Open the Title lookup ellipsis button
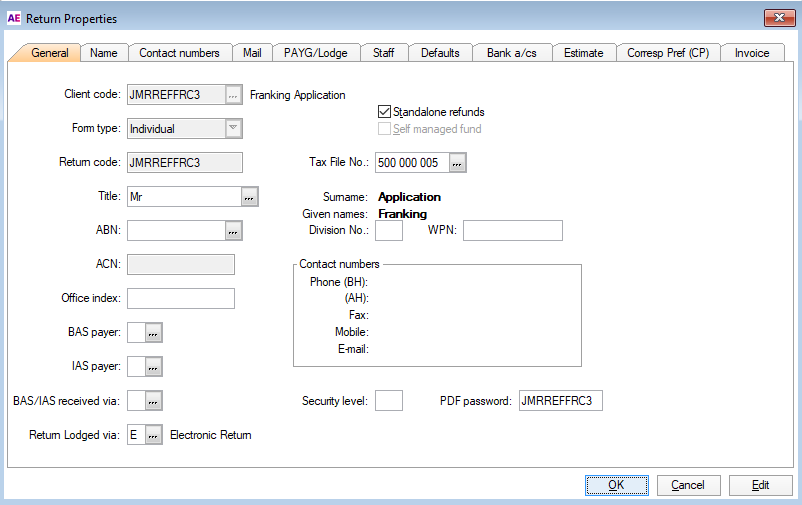 pos(250,197)
